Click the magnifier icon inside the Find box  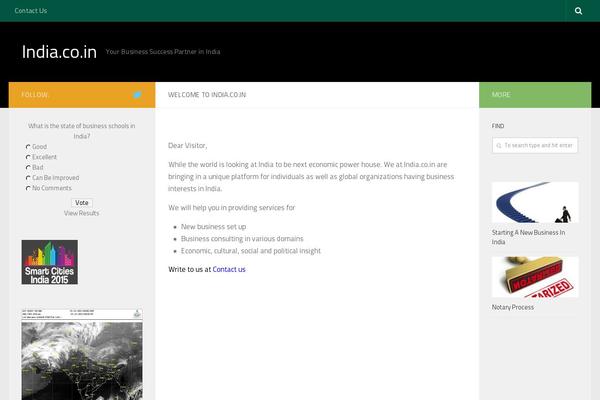[x=499, y=146]
